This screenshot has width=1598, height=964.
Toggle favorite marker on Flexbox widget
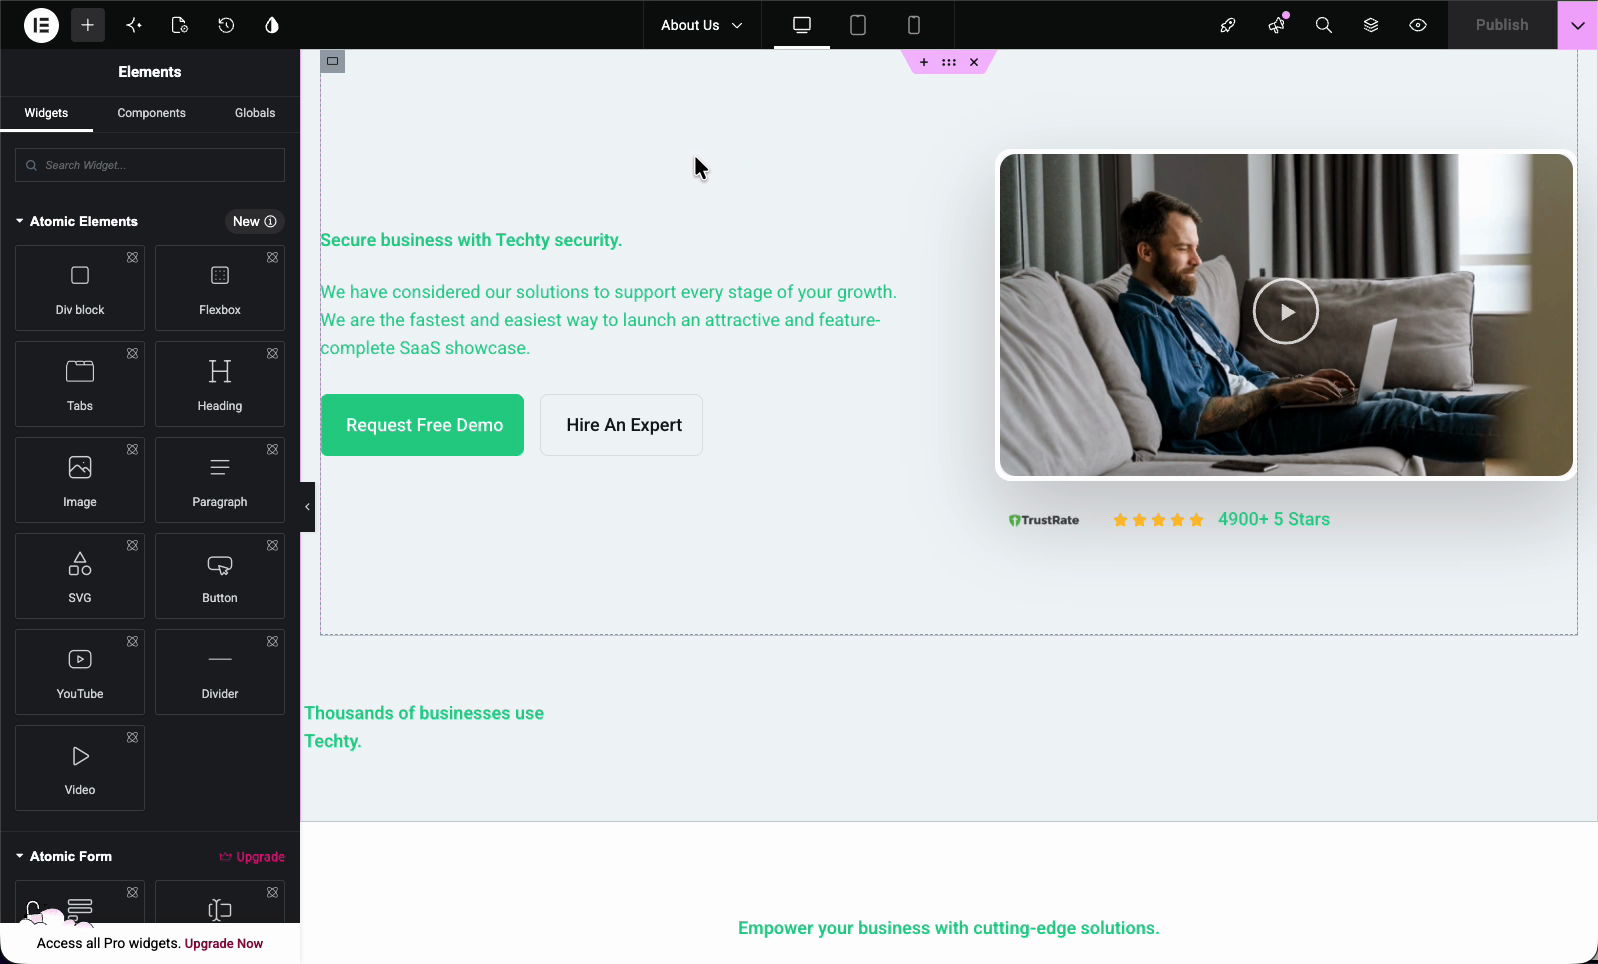coord(272,257)
